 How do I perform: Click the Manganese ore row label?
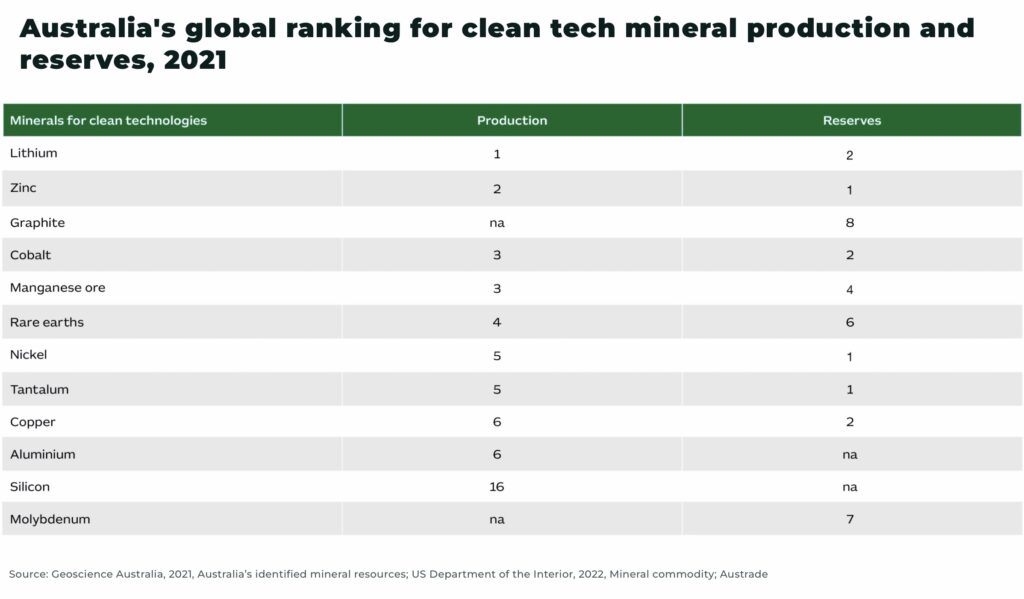(57, 287)
